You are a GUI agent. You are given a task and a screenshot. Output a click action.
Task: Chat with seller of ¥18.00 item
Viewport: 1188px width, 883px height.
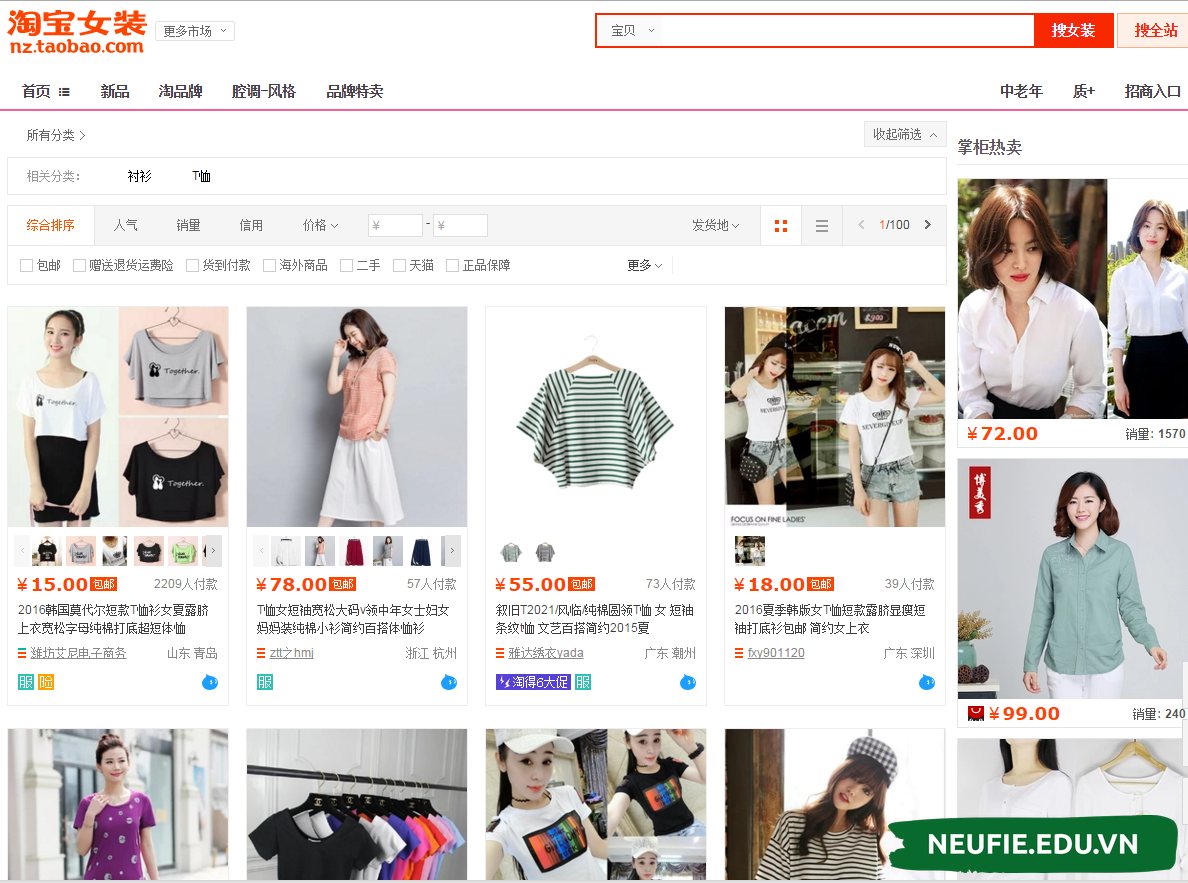click(927, 682)
